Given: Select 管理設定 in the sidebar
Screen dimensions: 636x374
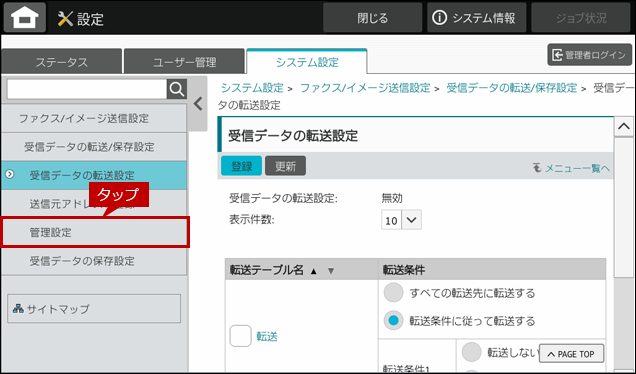Looking at the screenshot, I should click(x=95, y=232).
